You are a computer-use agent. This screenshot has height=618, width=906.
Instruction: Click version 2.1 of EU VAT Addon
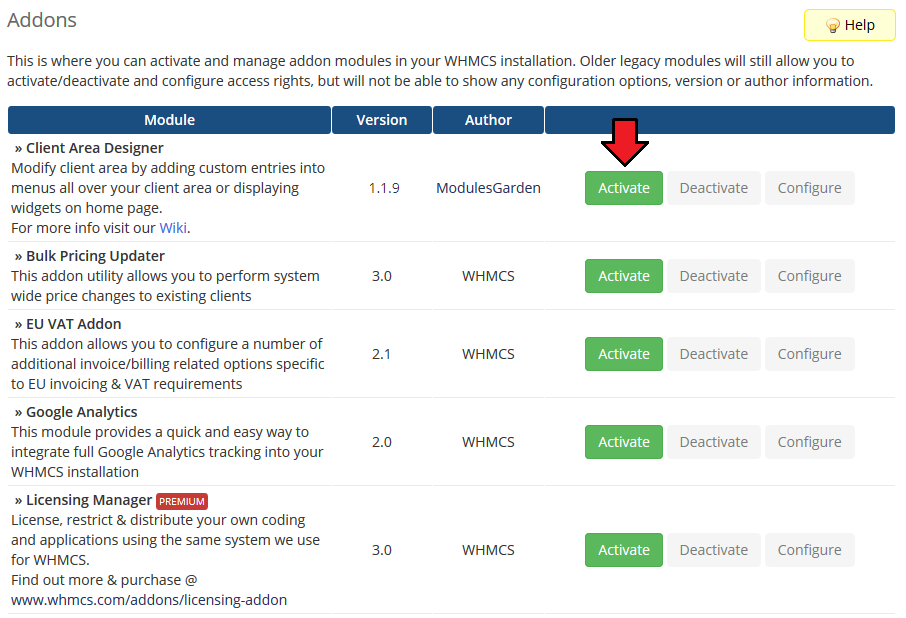[x=381, y=354]
